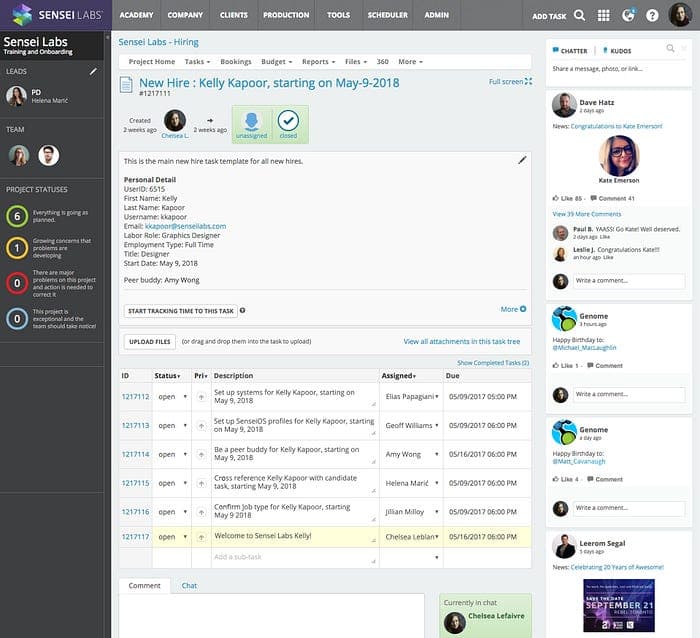Open the help question mark icon
The width and height of the screenshot is (700, 638).
pyautogui.click(x=652, y=16)
